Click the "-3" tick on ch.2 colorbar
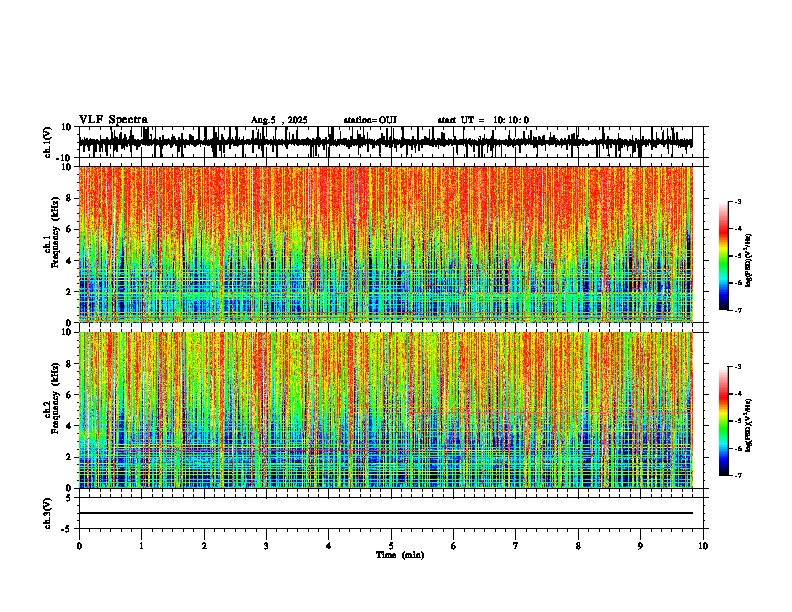Image resolution: width=792 pixels, height=612 pixels. point(738,367)
